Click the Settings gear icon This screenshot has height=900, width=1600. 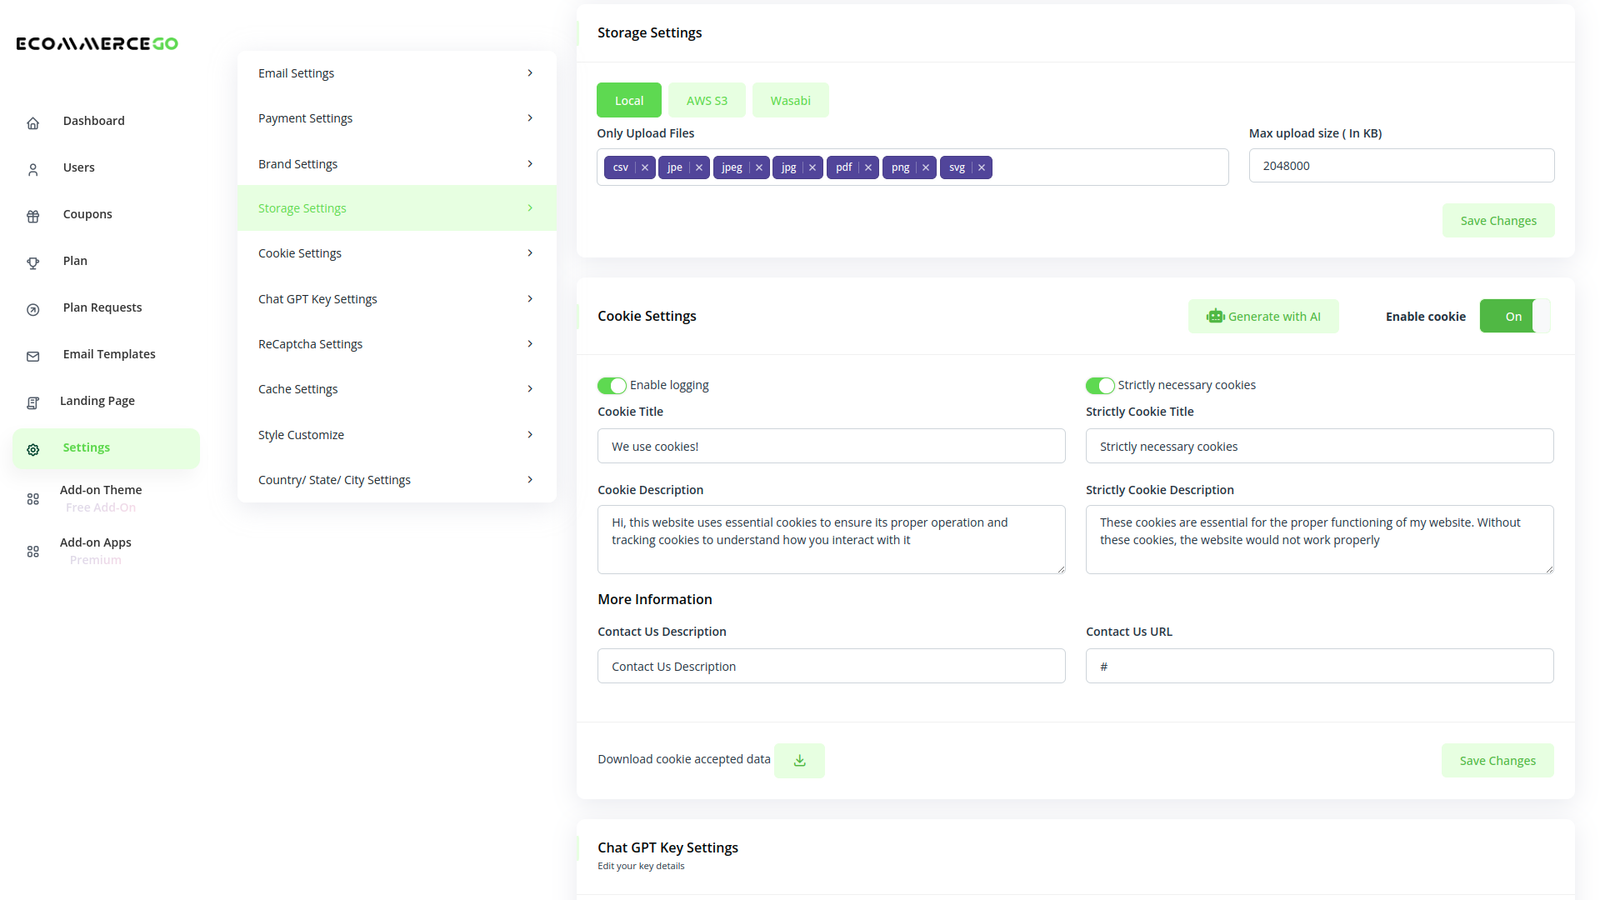click(33, 450)
